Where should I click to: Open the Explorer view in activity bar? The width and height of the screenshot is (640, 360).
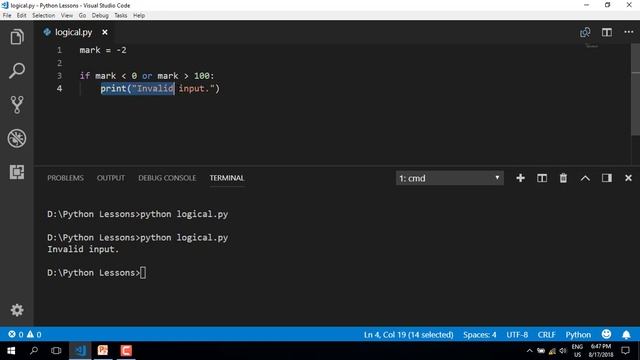click(17, 37)
